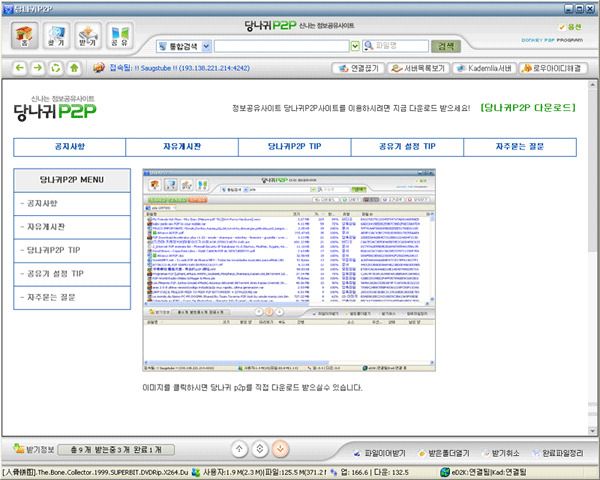Click the program screenshot thumbnail image
The image size is (600, 480).
(289, 270)
